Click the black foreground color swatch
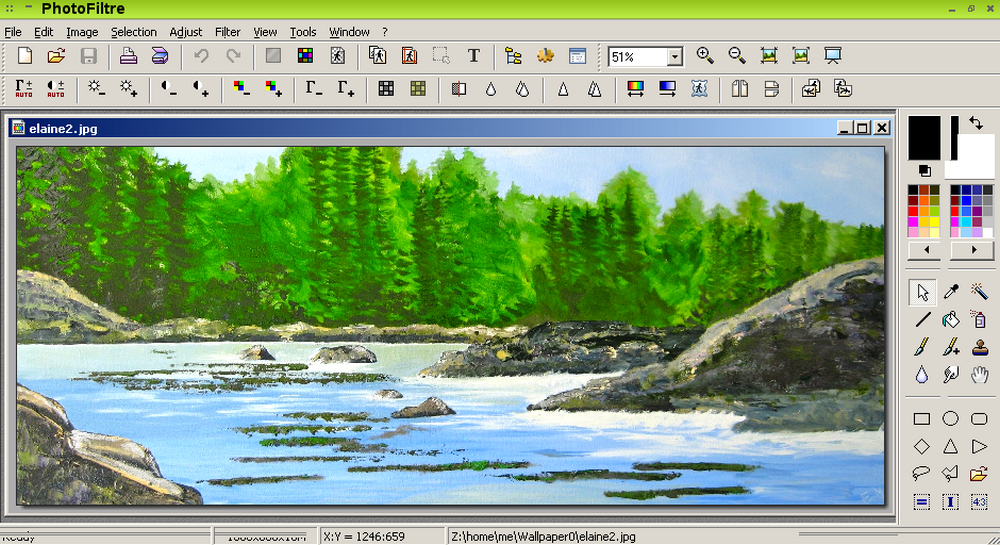The image size is (1000, 545). click(x=924, y=137)
